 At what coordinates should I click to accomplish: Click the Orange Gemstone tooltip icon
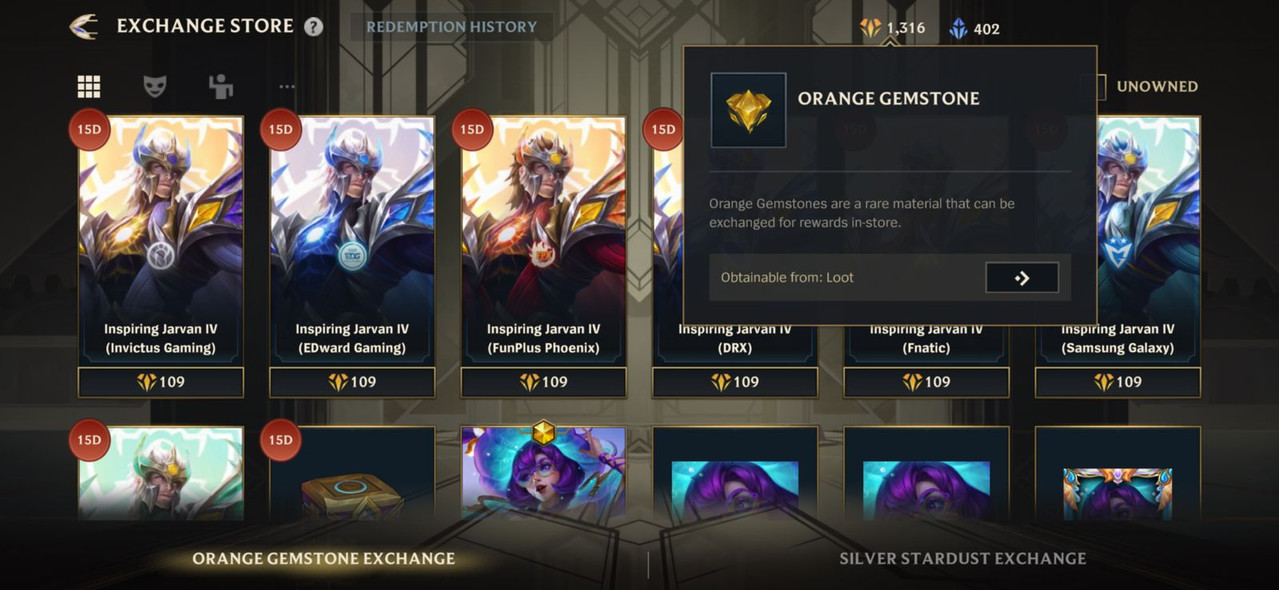point(748,110)
